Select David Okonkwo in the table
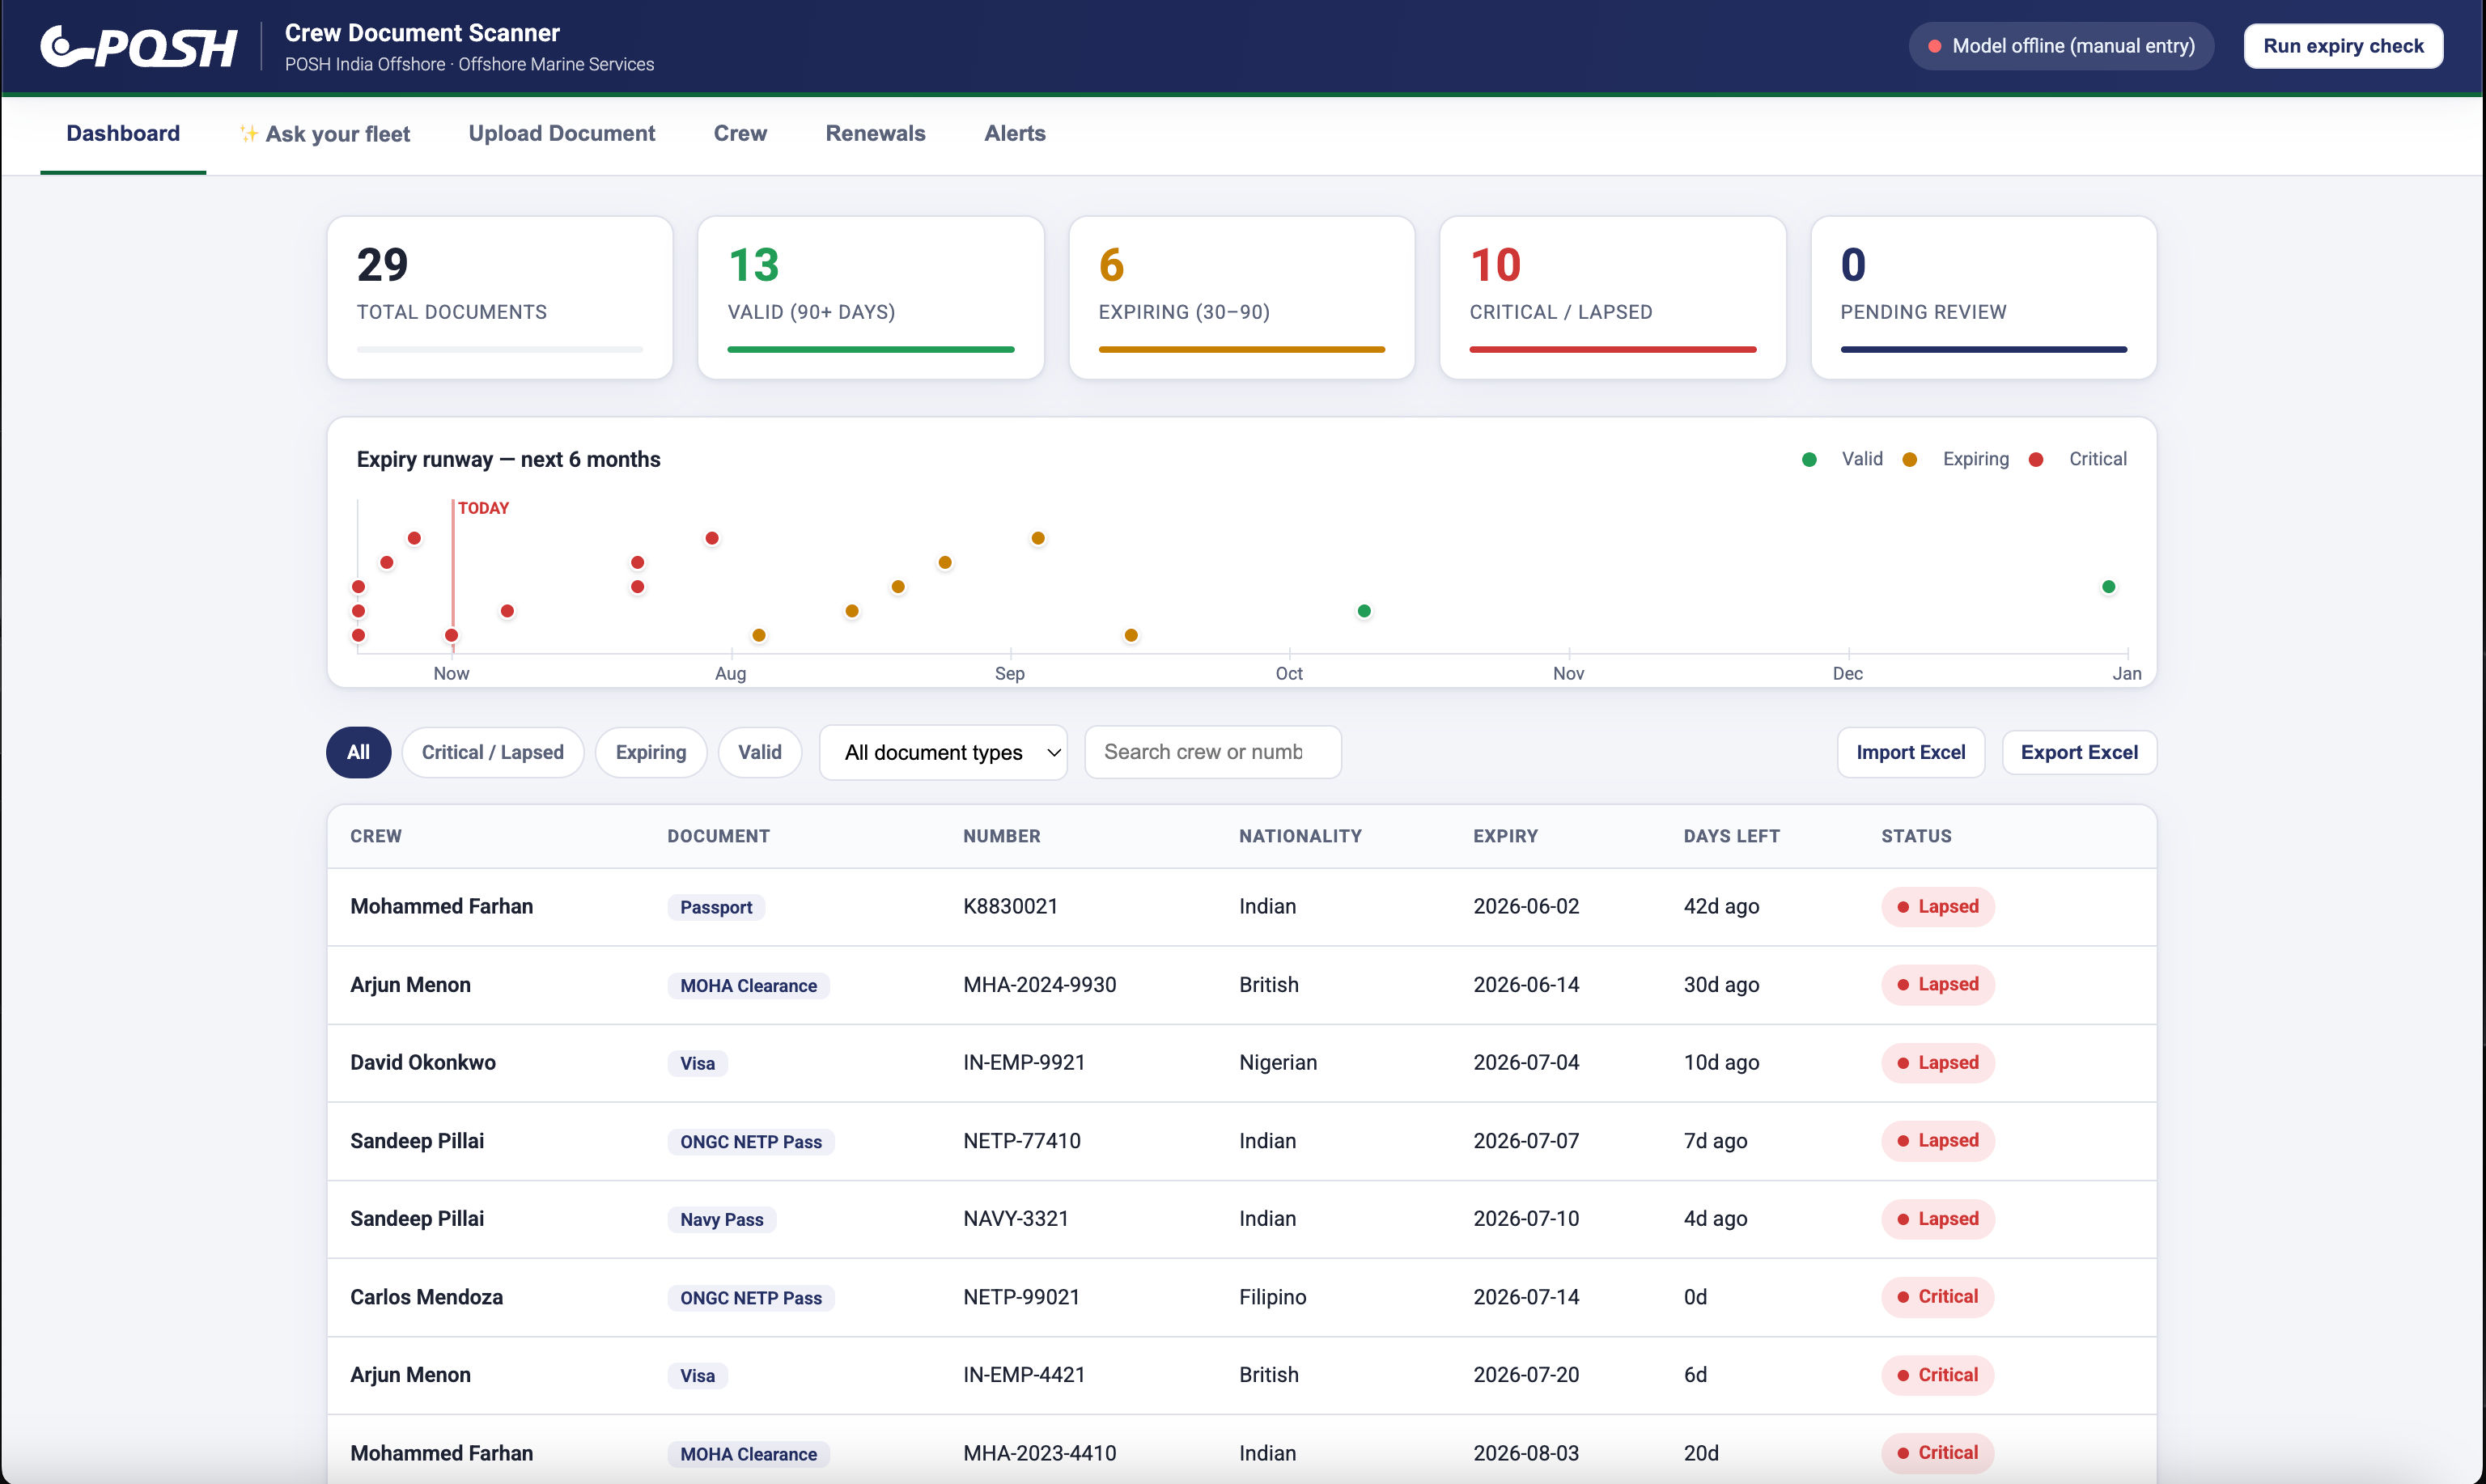Image resolution: width=2486 pixels, height=1484 pixels. pos(423,1062)
